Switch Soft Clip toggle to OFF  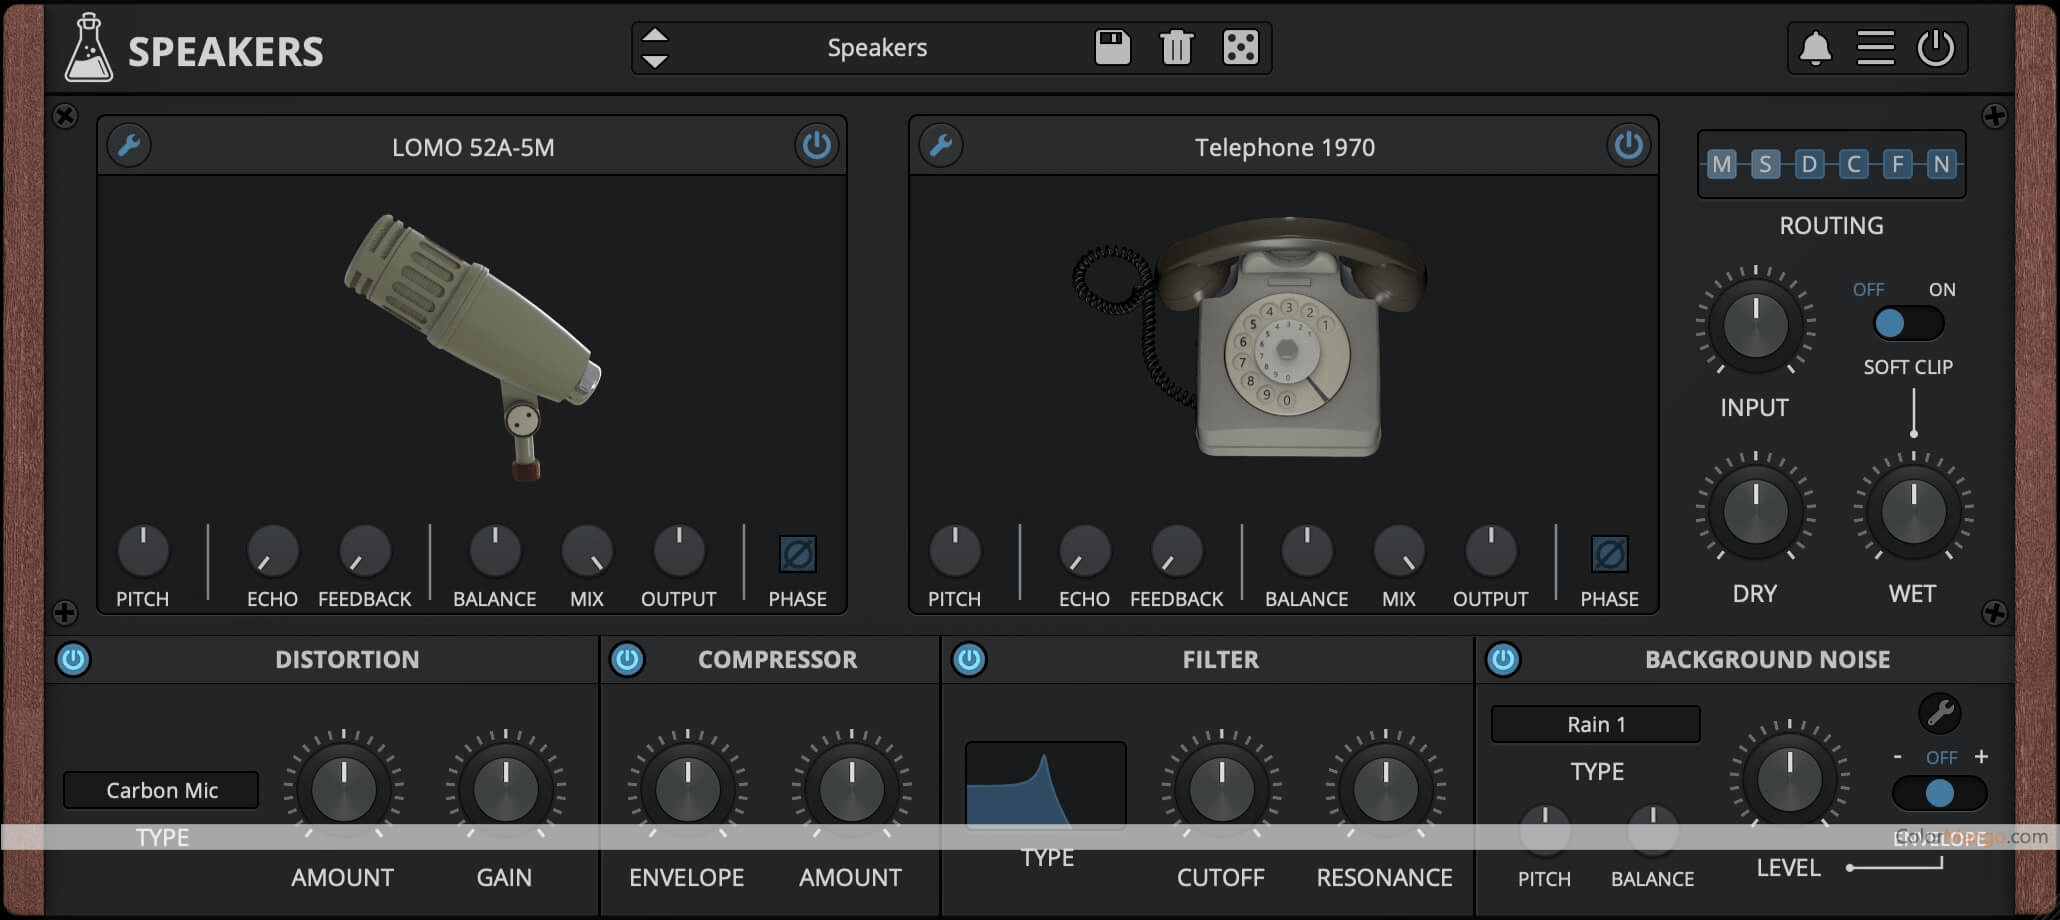1890,322
